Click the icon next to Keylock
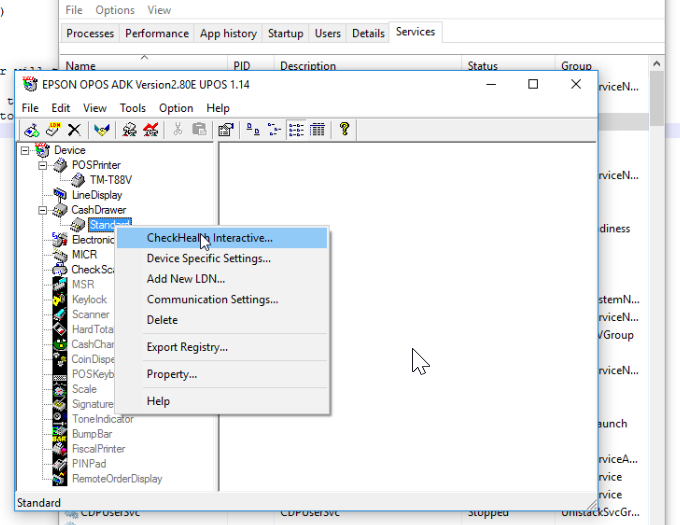The height and width of the screenshot is (525, 680). 60,299
